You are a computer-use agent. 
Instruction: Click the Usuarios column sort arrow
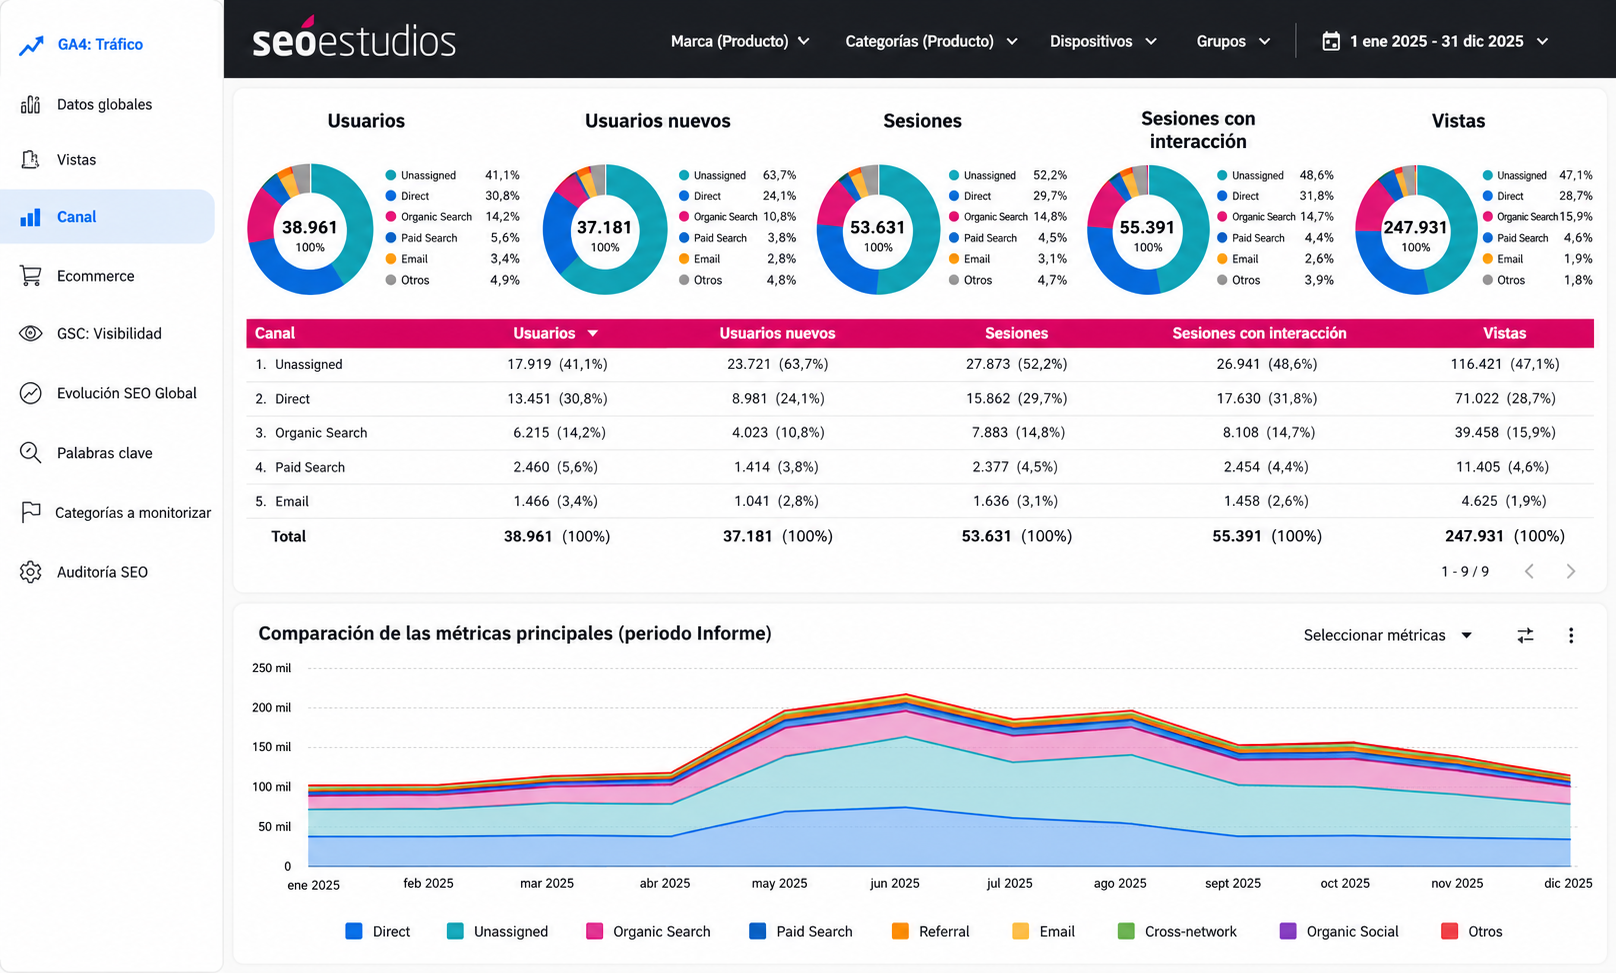(593, 333)
